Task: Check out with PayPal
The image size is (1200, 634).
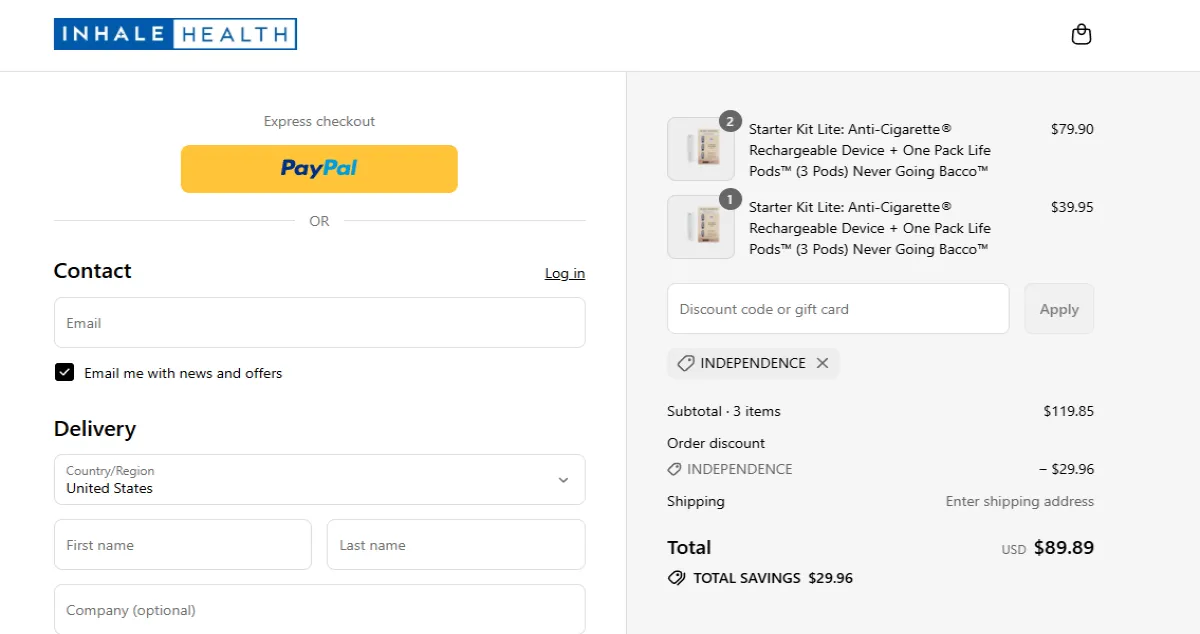Action: pos(318,168)
